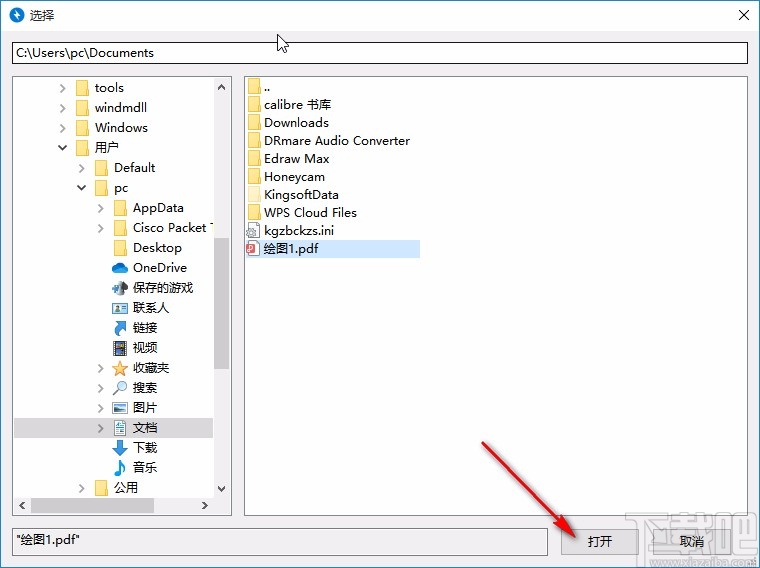The width and height of the screenshot is (760, 568).
Task: Click the 打开 button
Action: click(x=600, y=541)
